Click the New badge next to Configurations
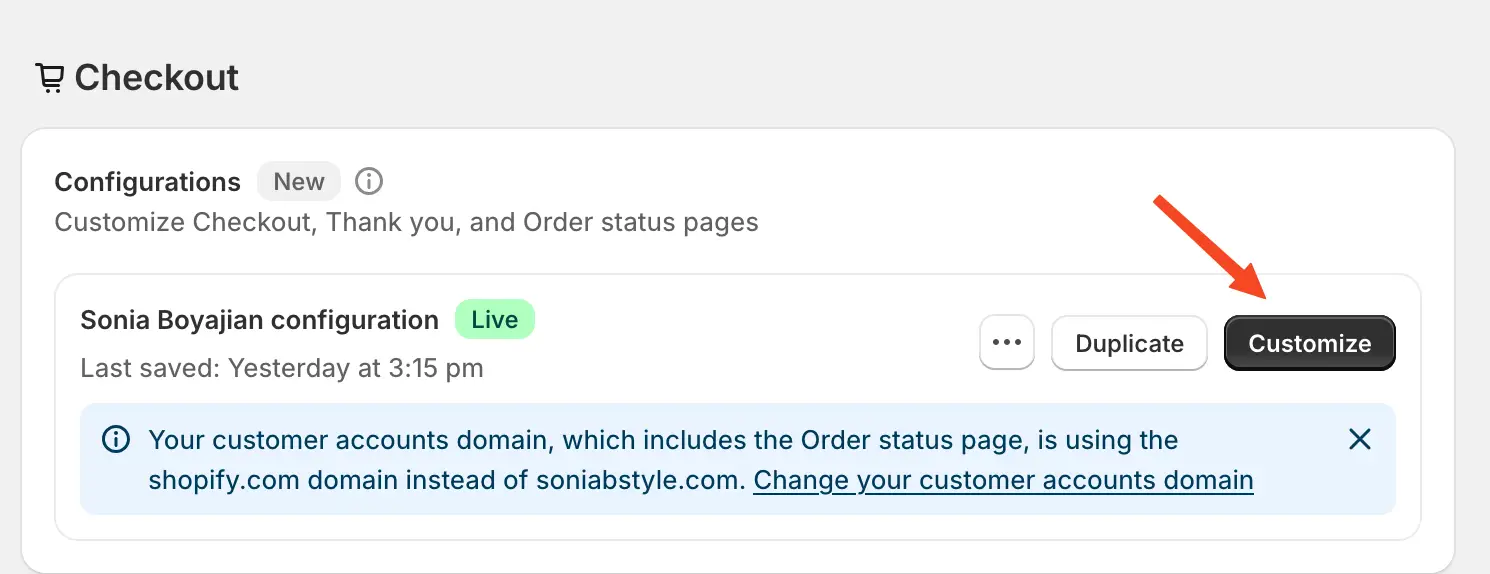This screenshot has height=574, width=1490. pos(298,182)
